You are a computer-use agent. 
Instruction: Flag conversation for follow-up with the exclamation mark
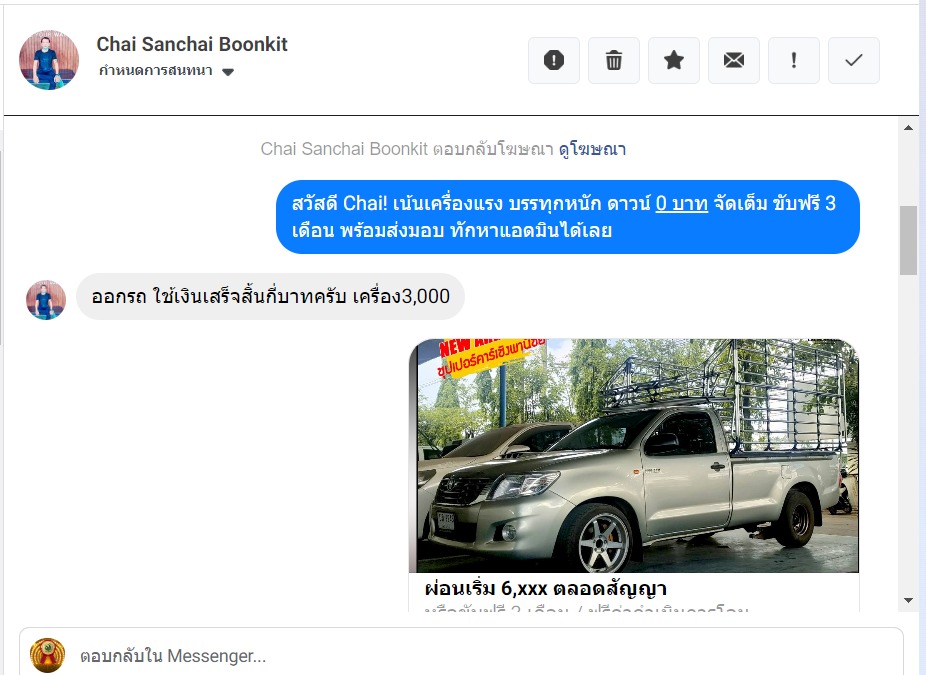794,60
